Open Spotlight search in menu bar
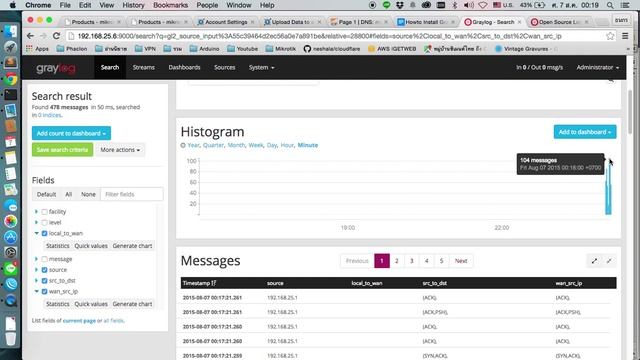 [610, 5]
